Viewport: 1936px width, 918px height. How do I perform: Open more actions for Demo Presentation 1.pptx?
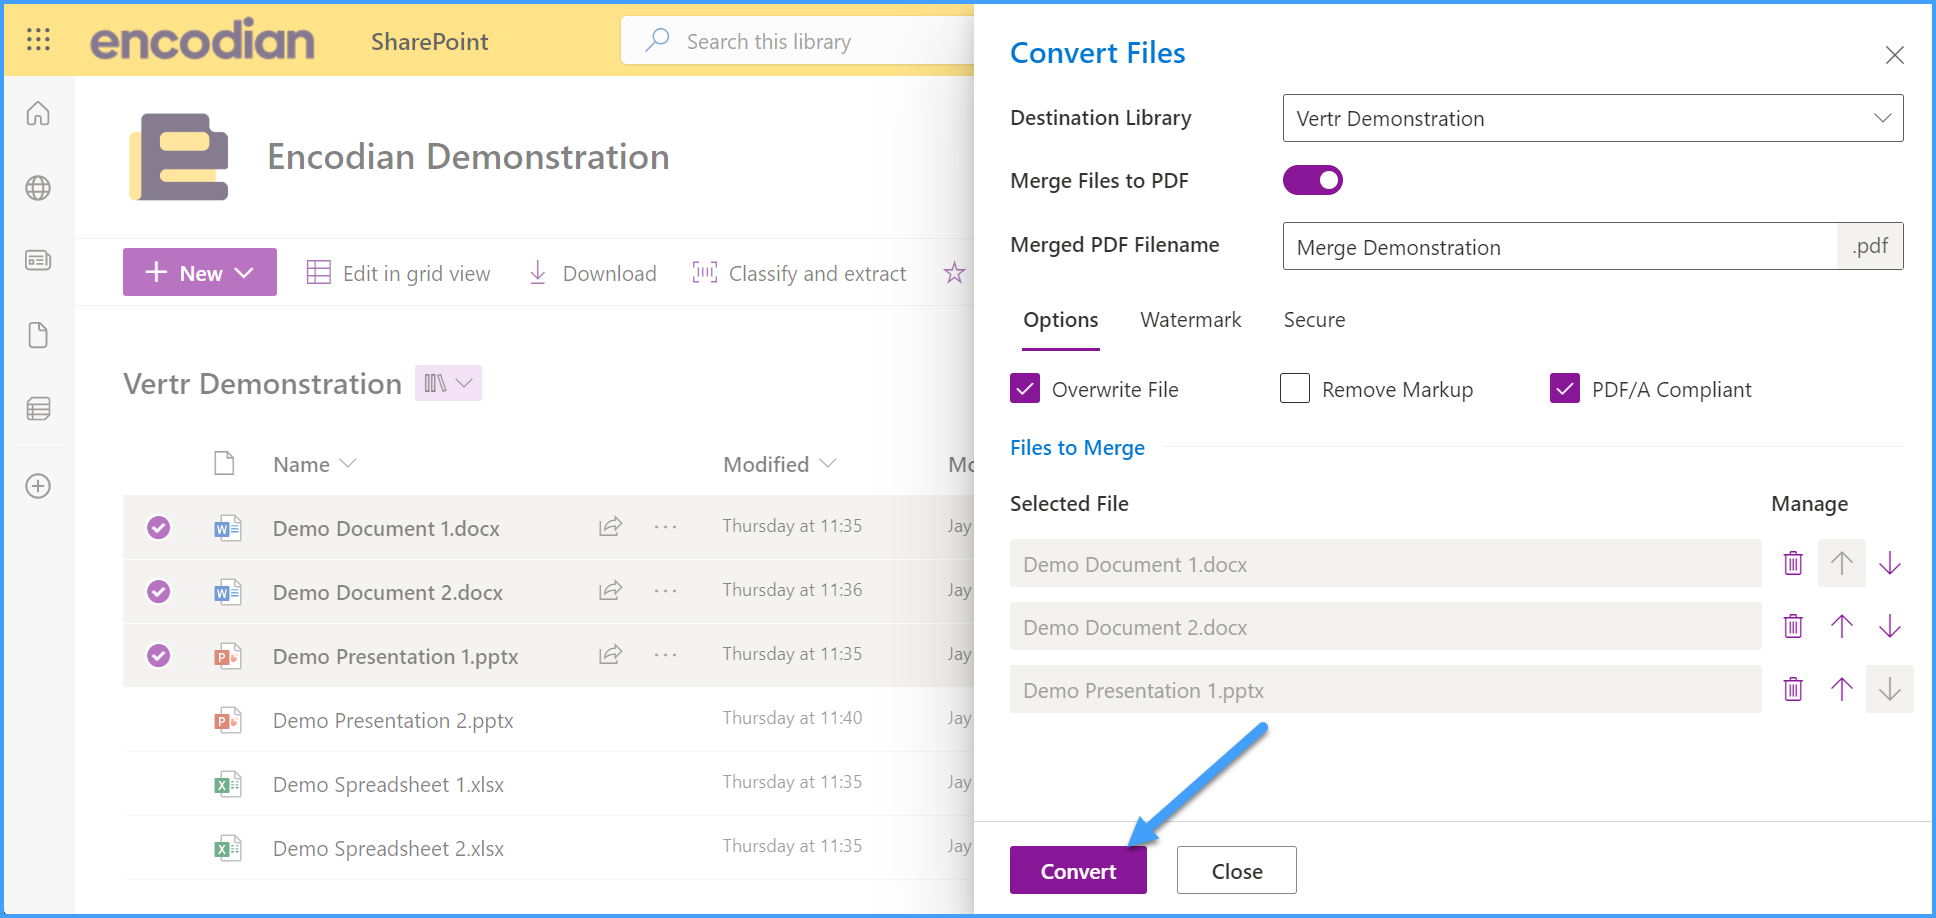(666, 655)
